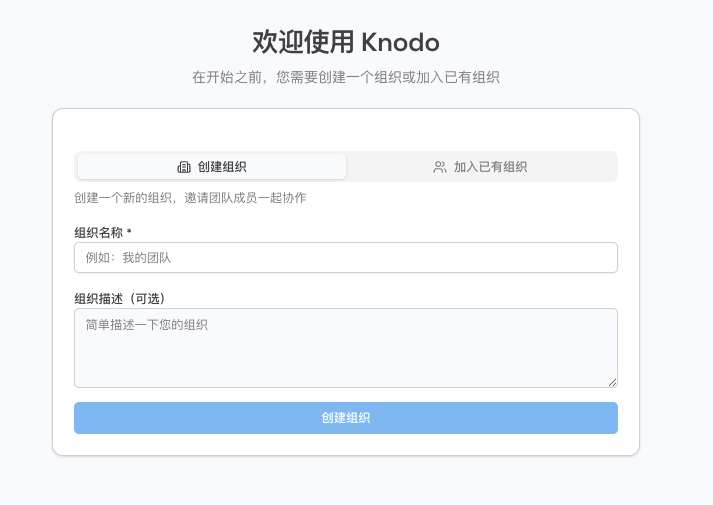Image resolution: width=713 pixels, height=505 pixels.
Task: Click the people icon on 加入已有组织 tab
Action: click(440, 167)
